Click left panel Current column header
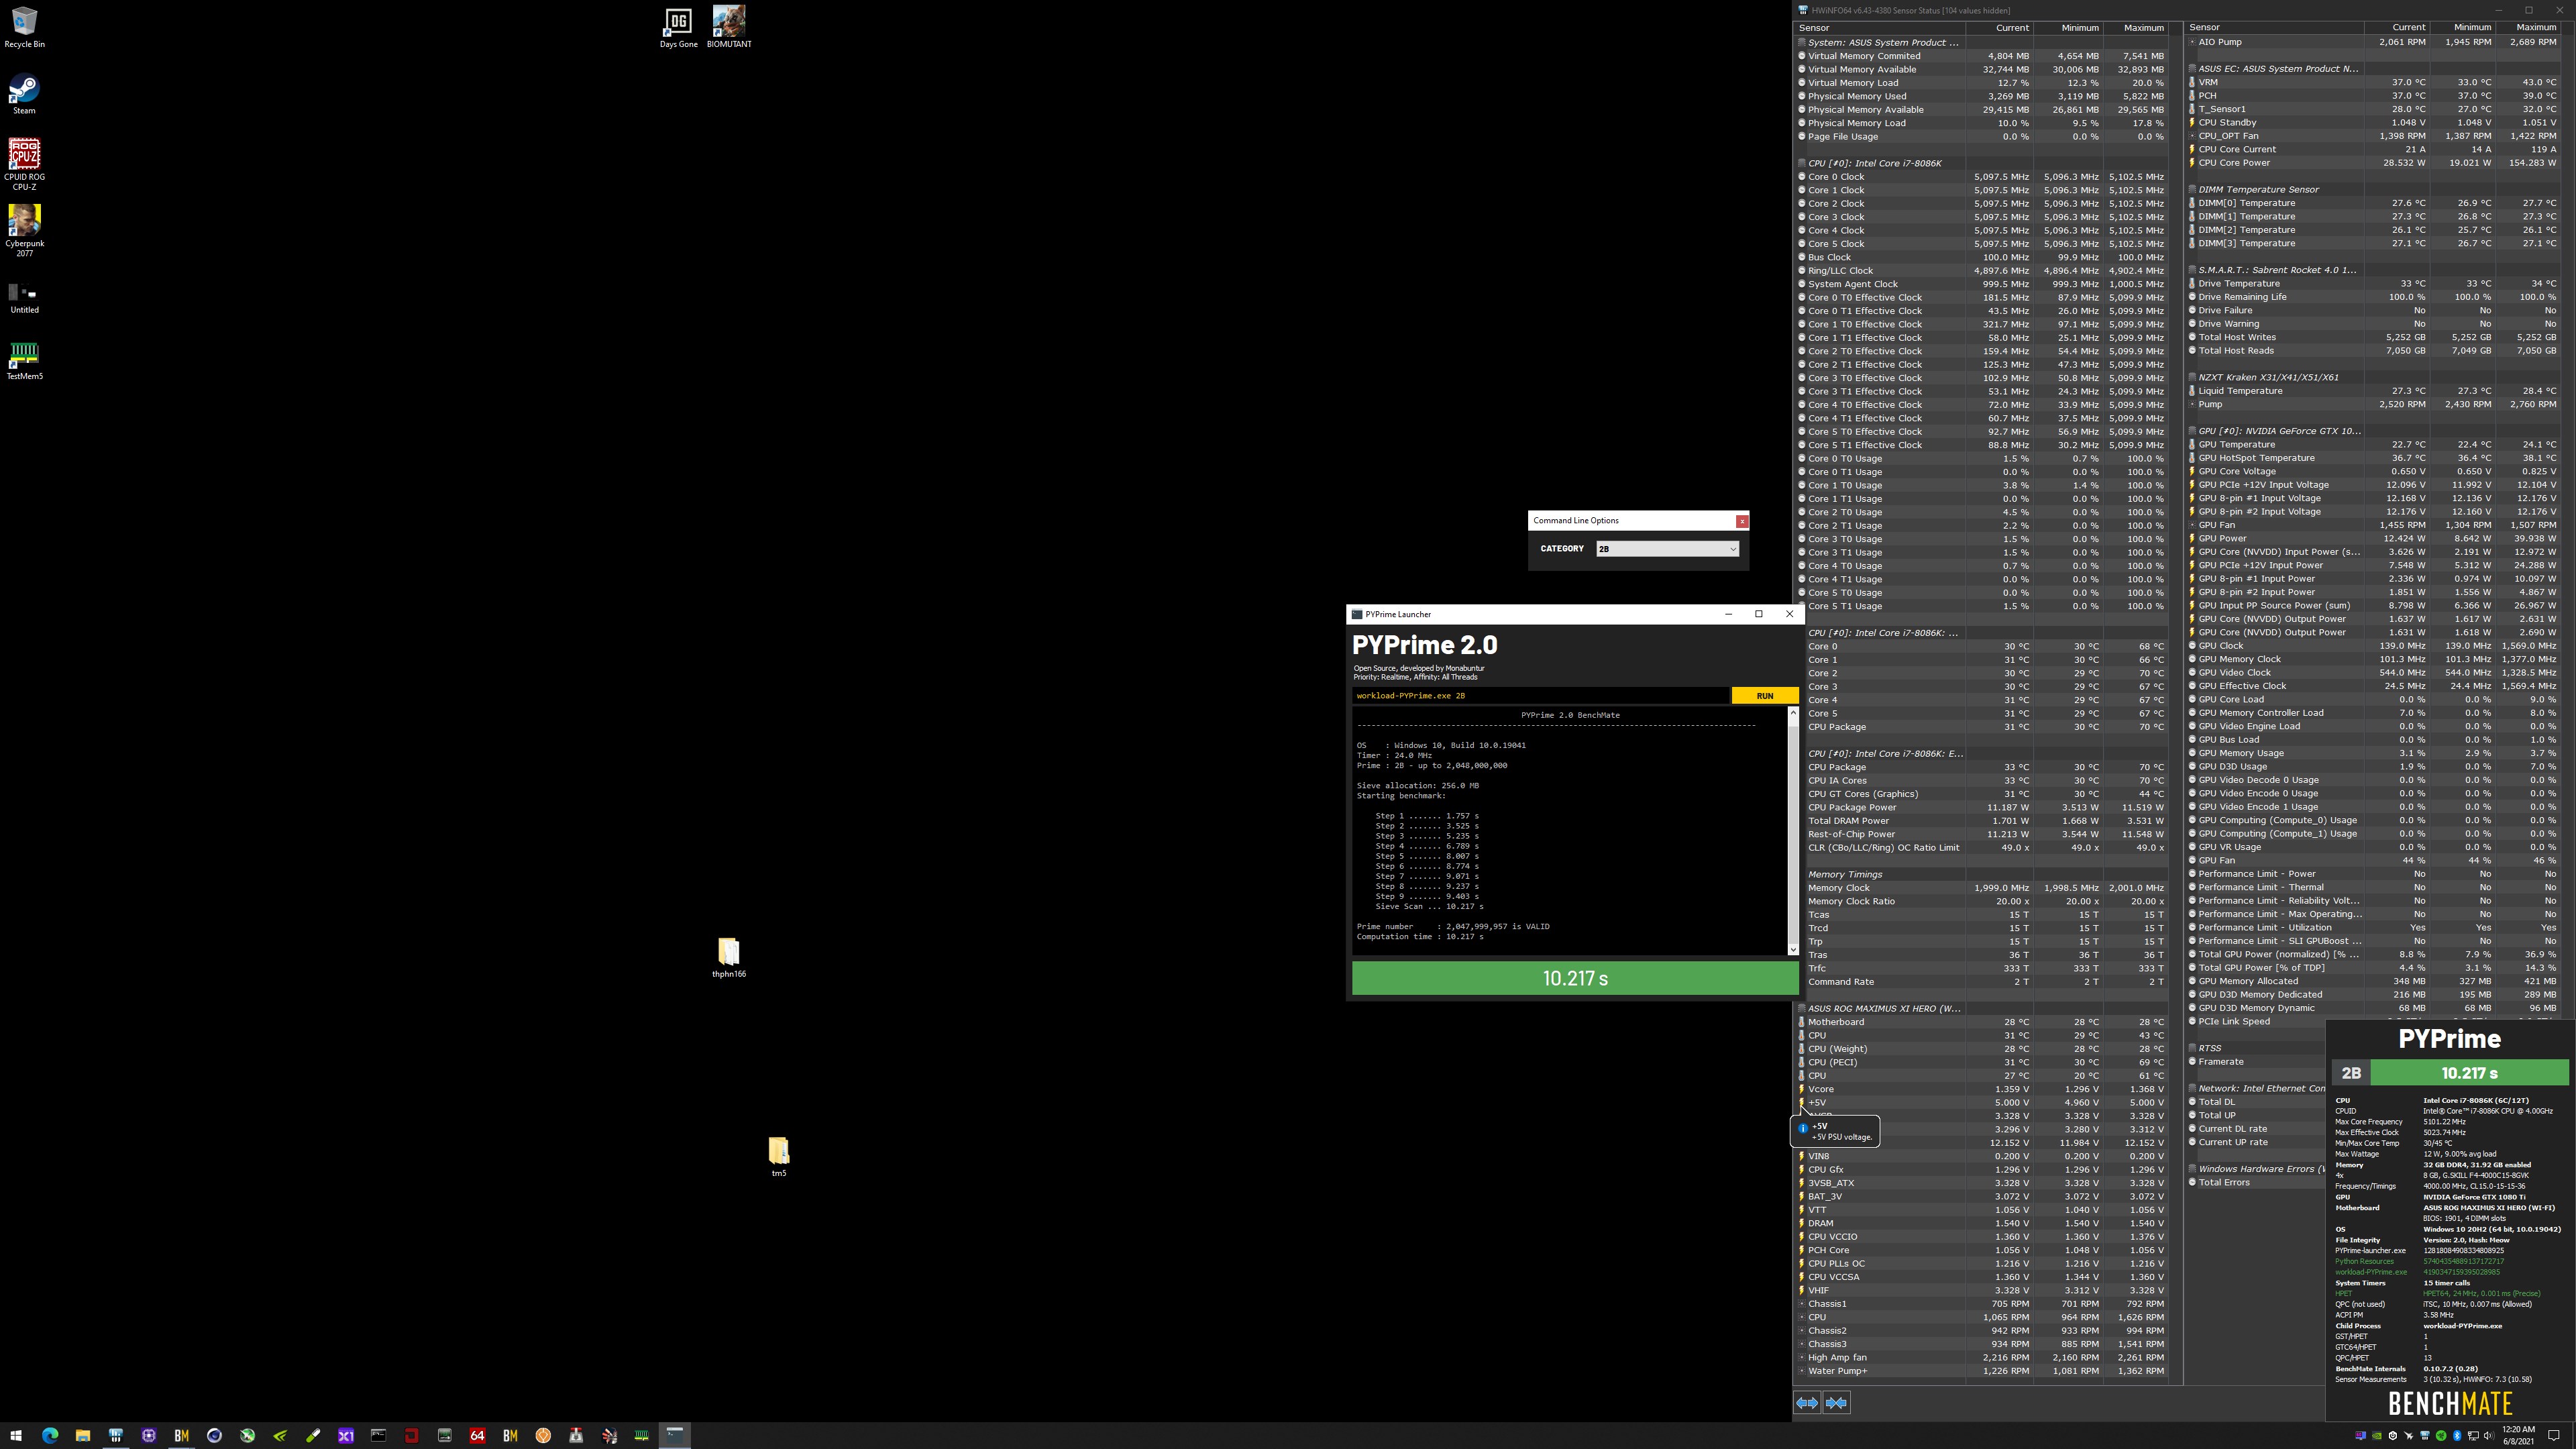 (2000, 28)
